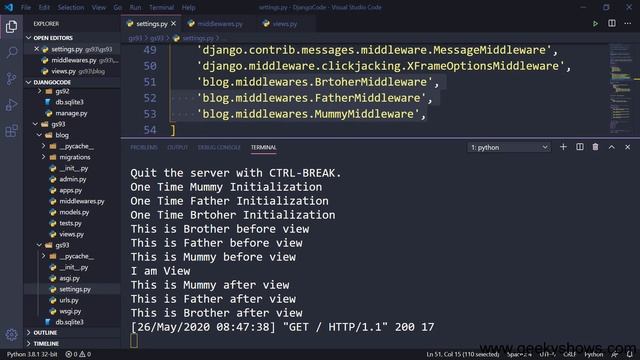Click the Python language mode selector
The width and height of the screenshot is (640, 360).
[593, 354]
